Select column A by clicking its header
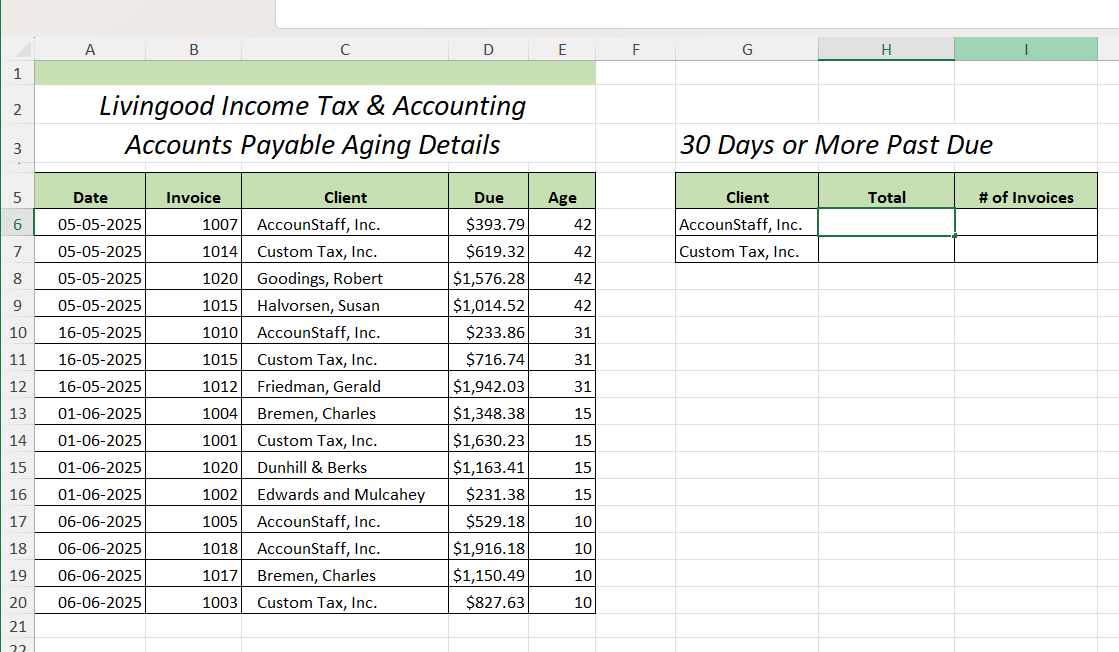This screenshot has width=1119, height=652. (x=90, y=48)
